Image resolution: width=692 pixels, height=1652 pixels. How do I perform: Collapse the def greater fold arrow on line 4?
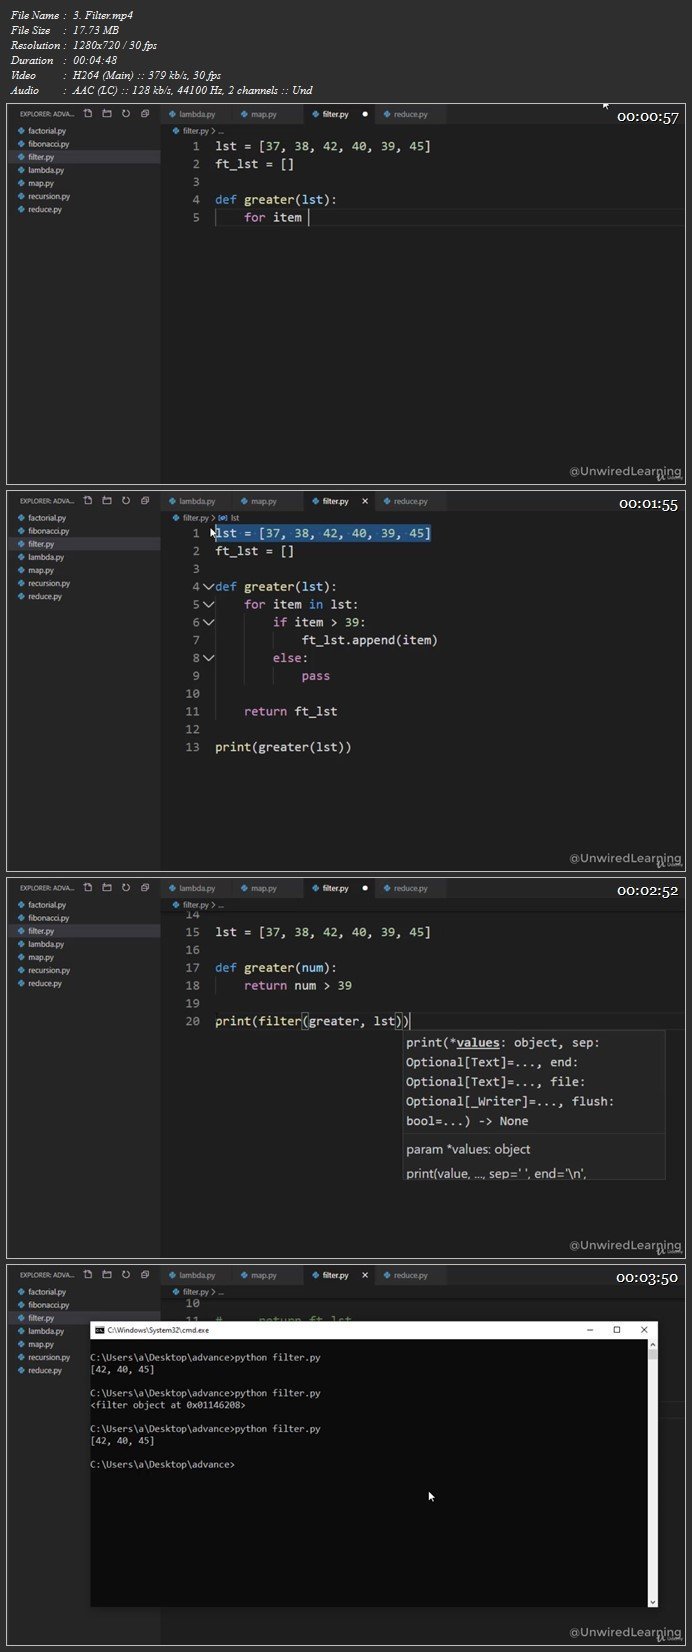[208, 587]
